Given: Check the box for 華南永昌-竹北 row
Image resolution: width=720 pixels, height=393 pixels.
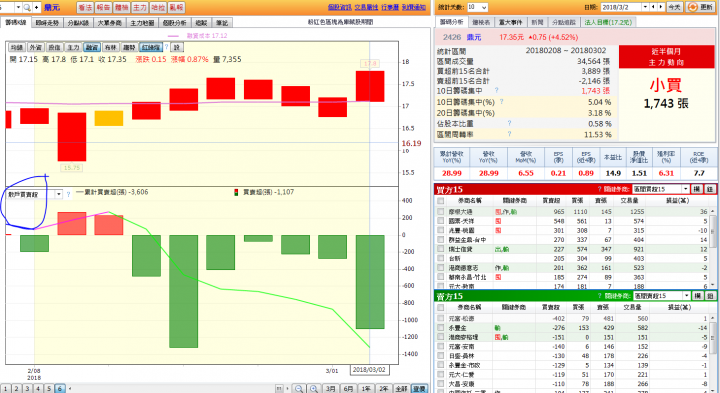Looking at the screenshot, I should [x=441, y=277].
